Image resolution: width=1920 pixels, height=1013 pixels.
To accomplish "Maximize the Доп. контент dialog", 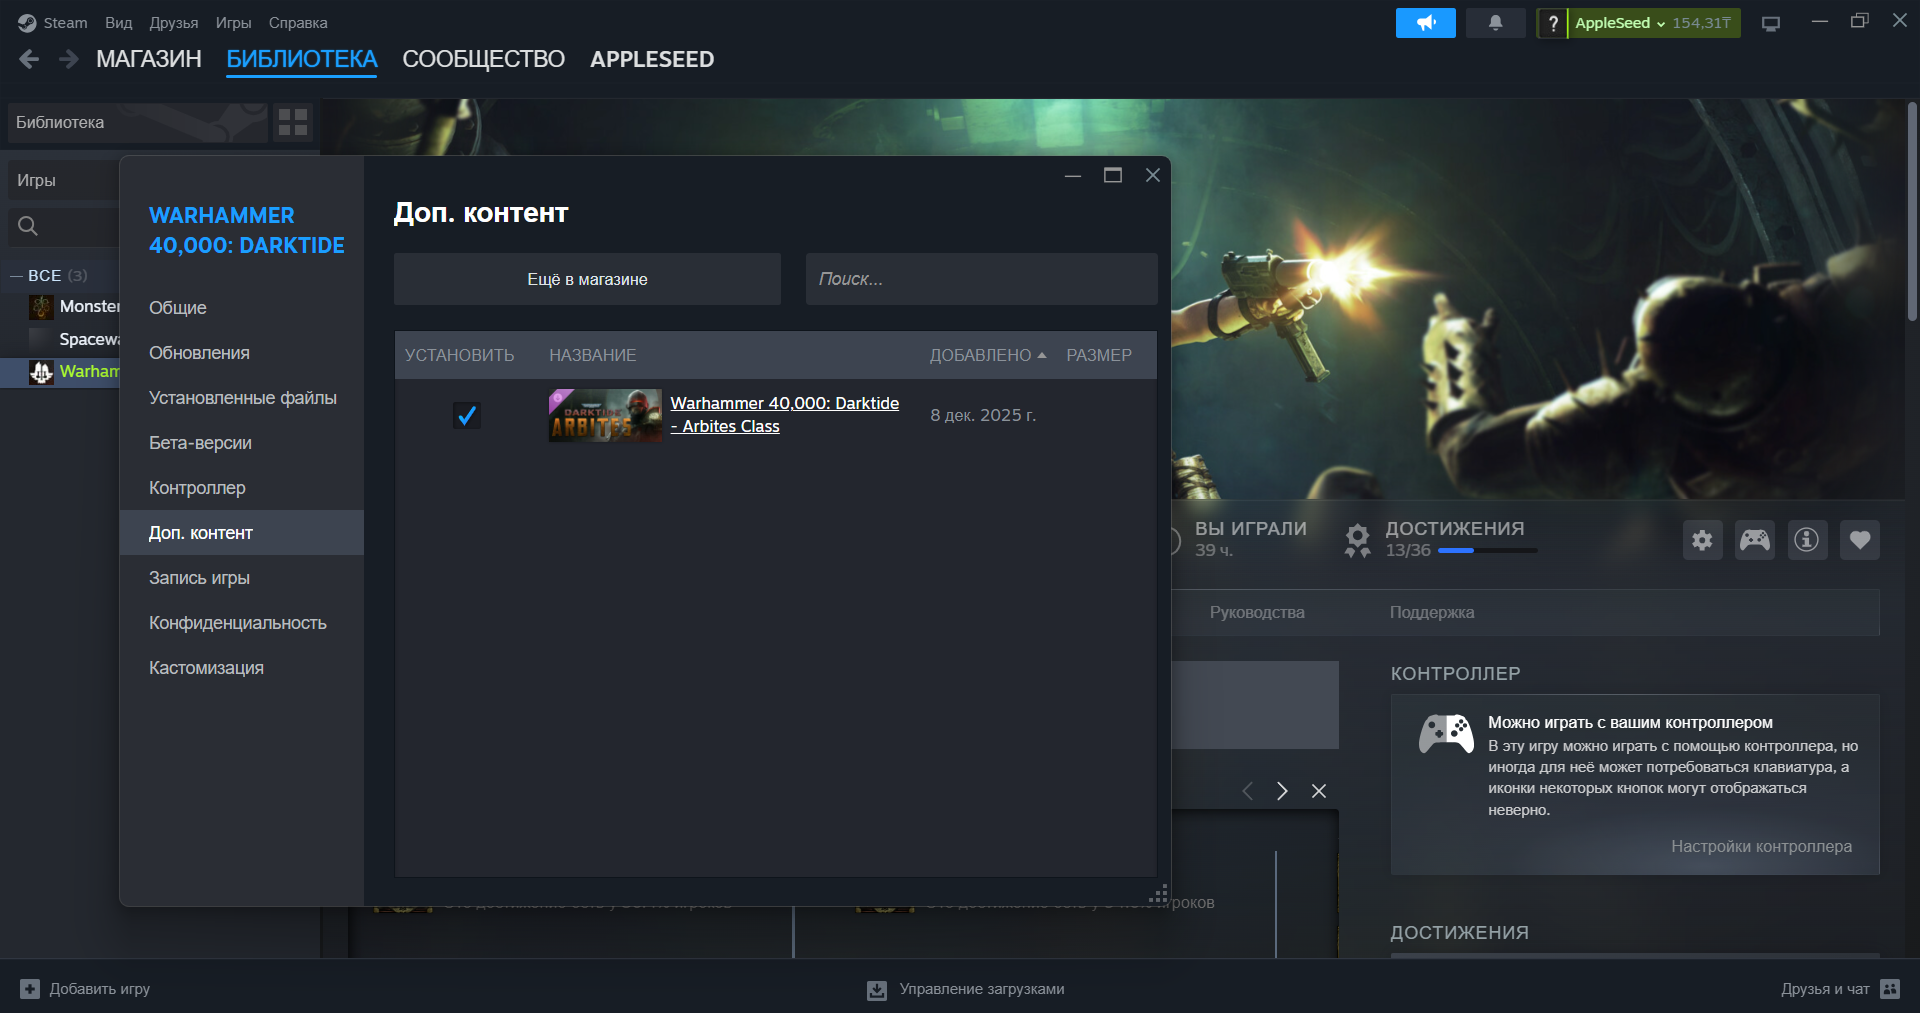I will point(1113,175).
